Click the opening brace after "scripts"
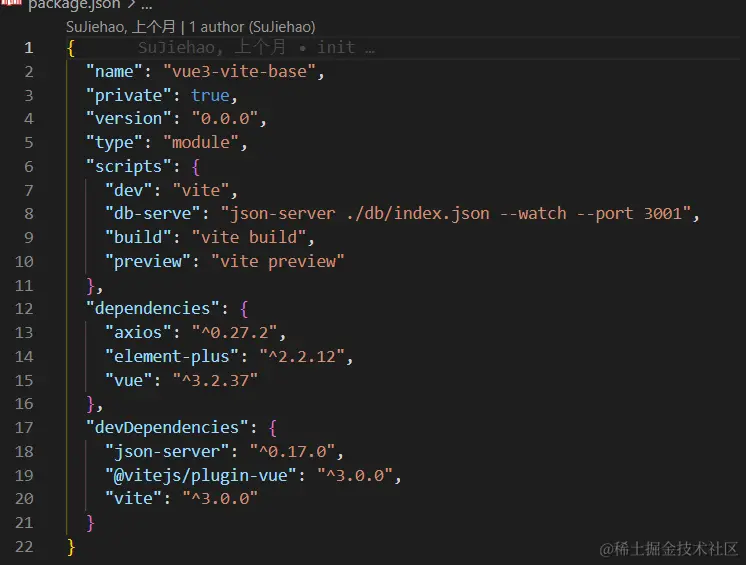The image size is (746, 565). coord(196,167)
